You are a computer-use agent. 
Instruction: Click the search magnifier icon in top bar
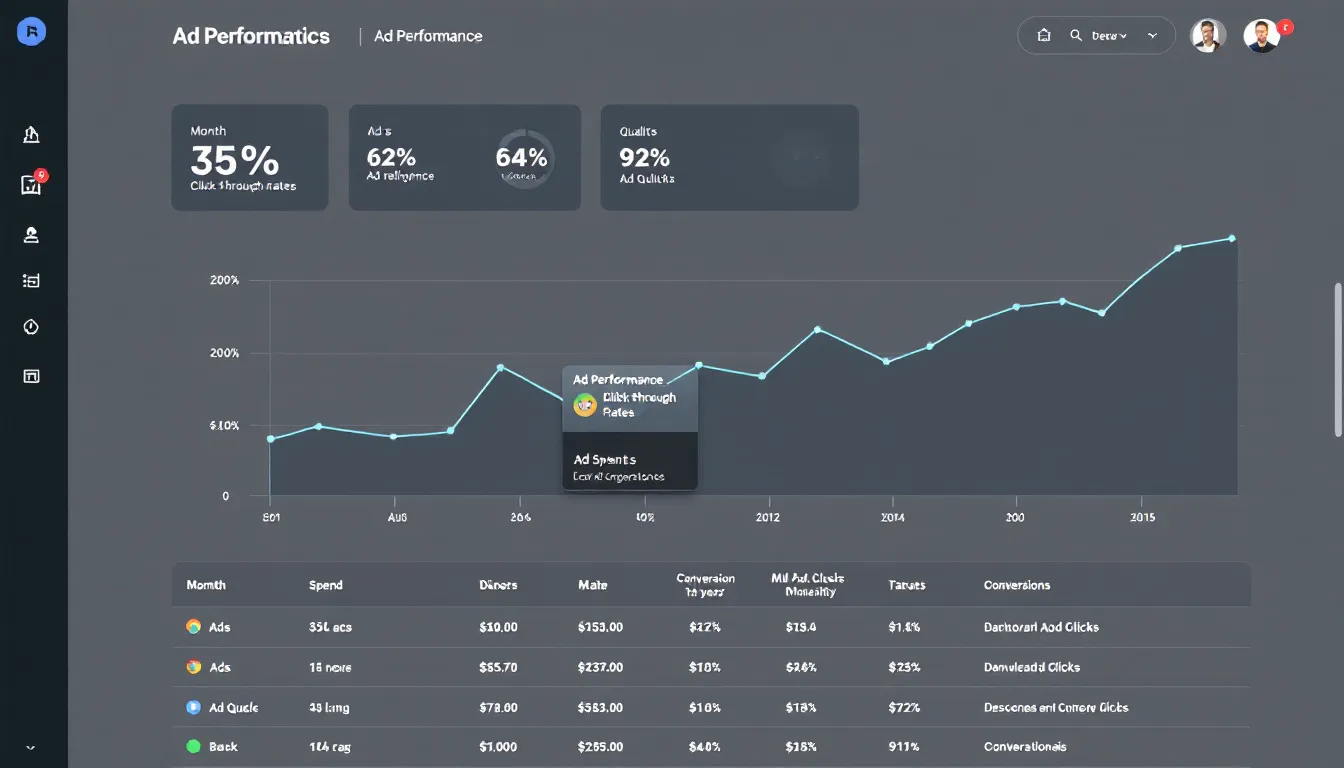tap(1076, 35)
